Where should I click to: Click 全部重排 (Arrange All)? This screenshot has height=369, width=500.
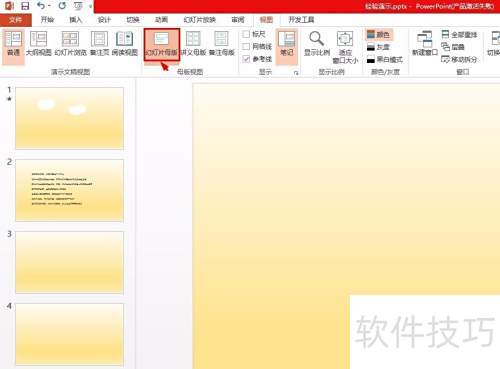click(x=459, y=34)
